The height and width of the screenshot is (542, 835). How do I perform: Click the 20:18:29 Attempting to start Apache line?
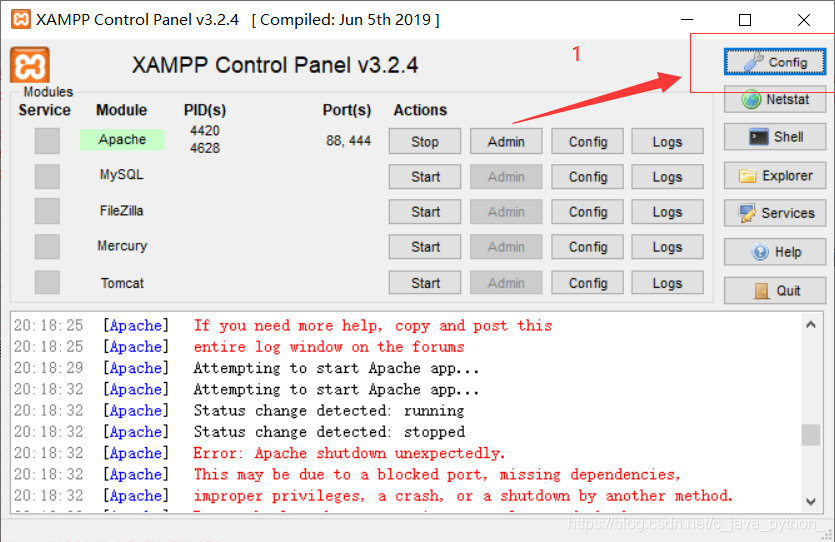point(336,368)
